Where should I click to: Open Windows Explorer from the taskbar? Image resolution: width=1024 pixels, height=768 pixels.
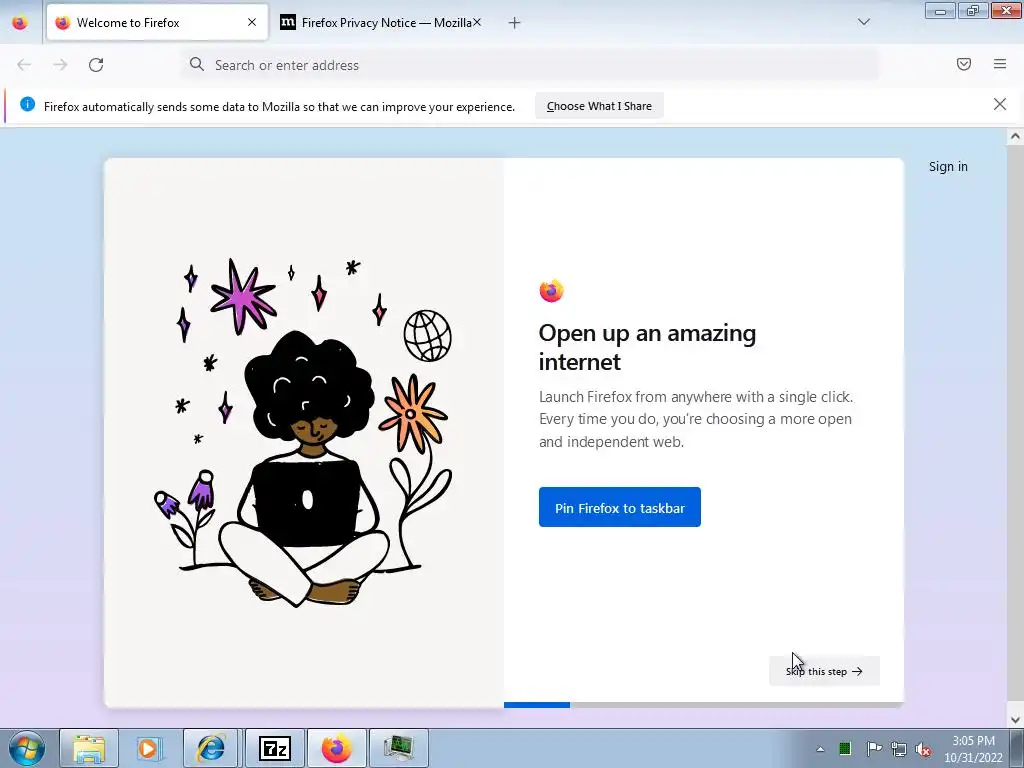click(x=89, y=748)
